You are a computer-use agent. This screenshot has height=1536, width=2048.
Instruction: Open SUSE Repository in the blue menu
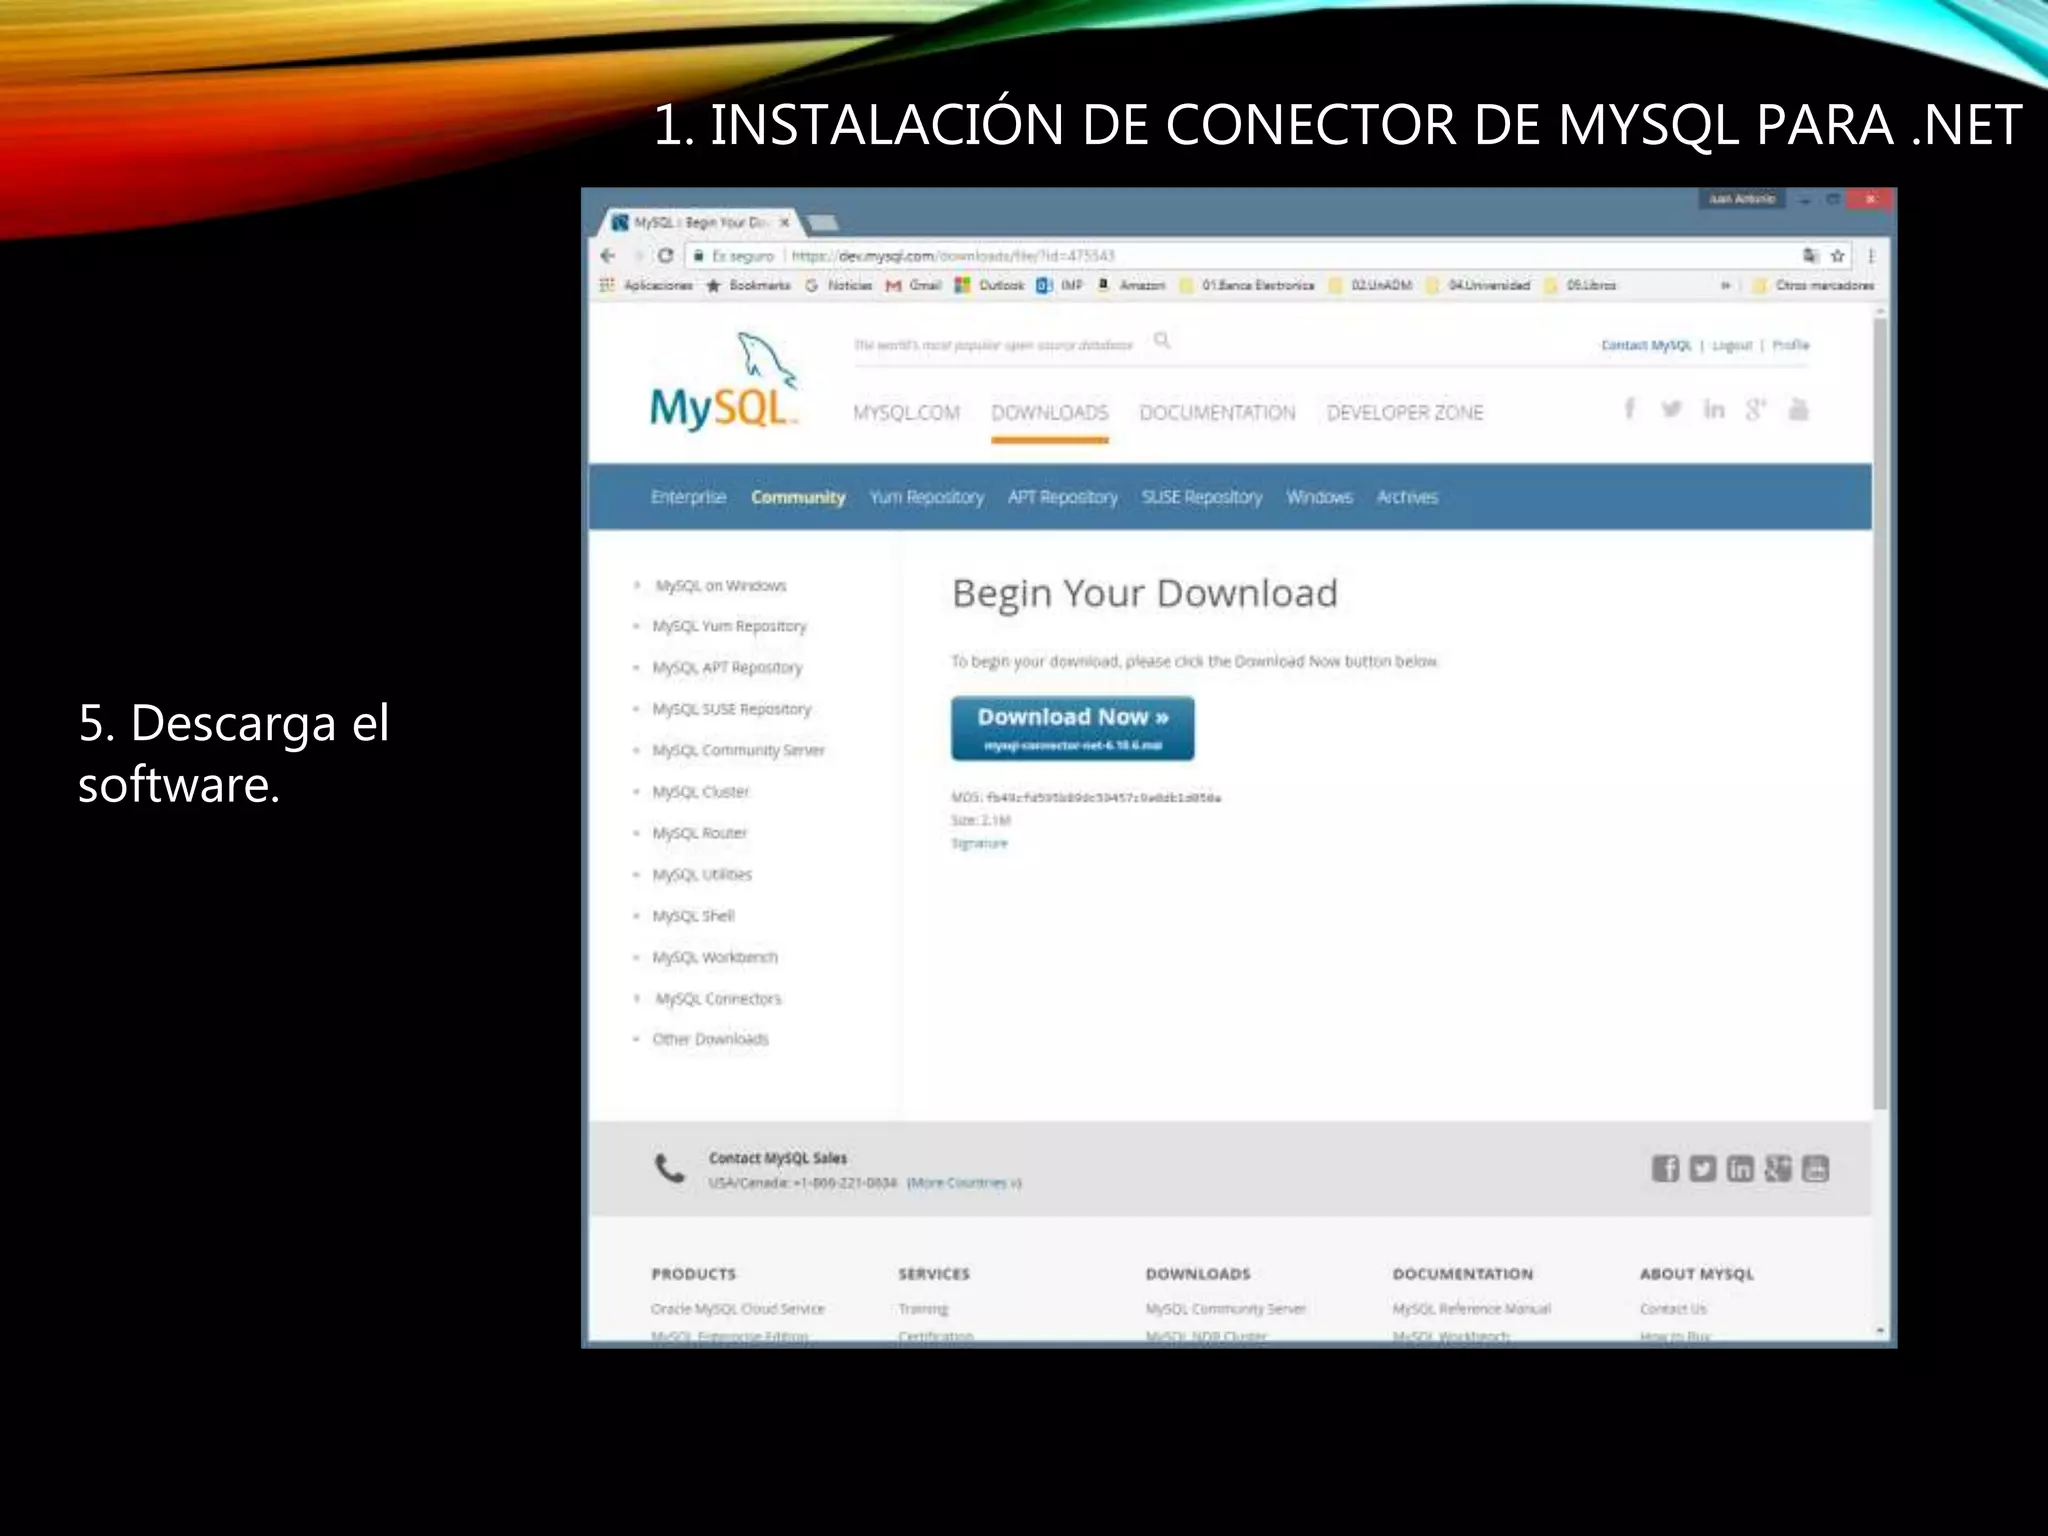click(1202, 497)
